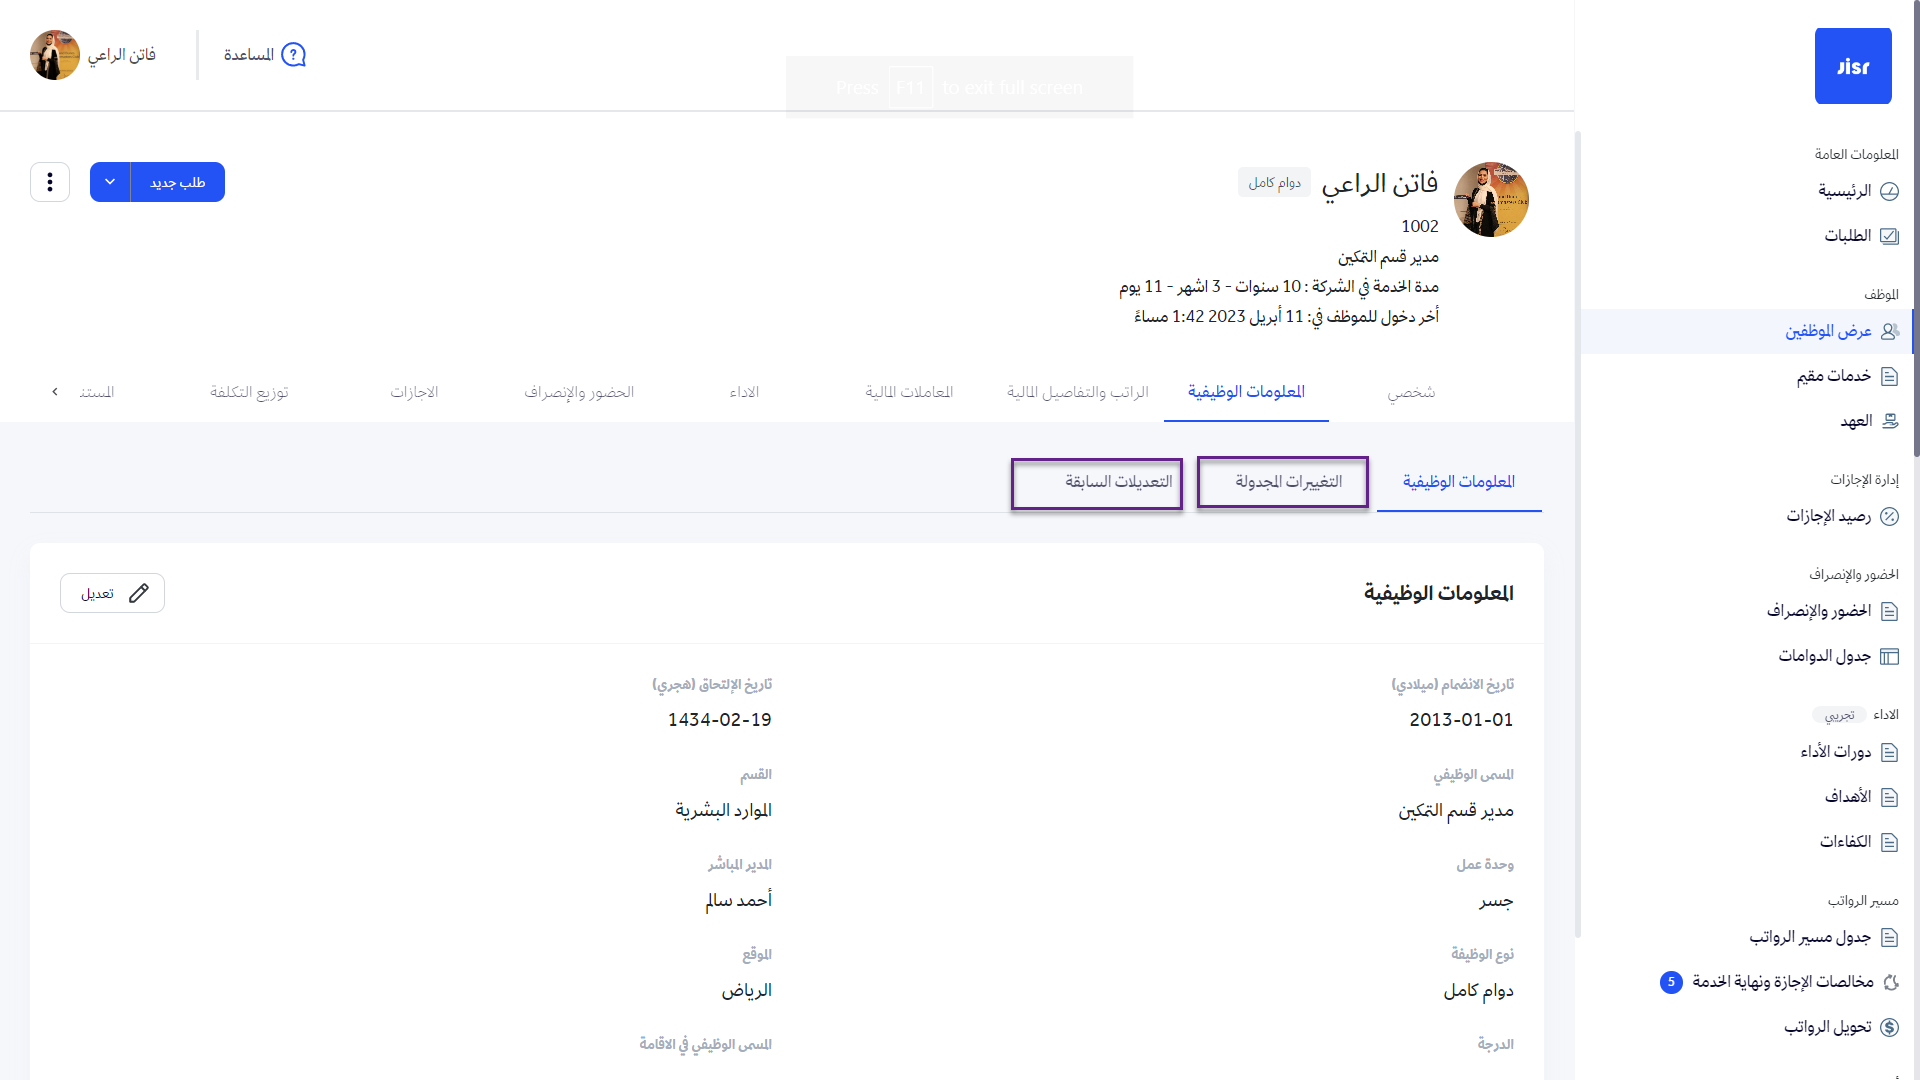
Task: Click جدول الدوامات schedule icon
Action: click(x=1889, y=657)
